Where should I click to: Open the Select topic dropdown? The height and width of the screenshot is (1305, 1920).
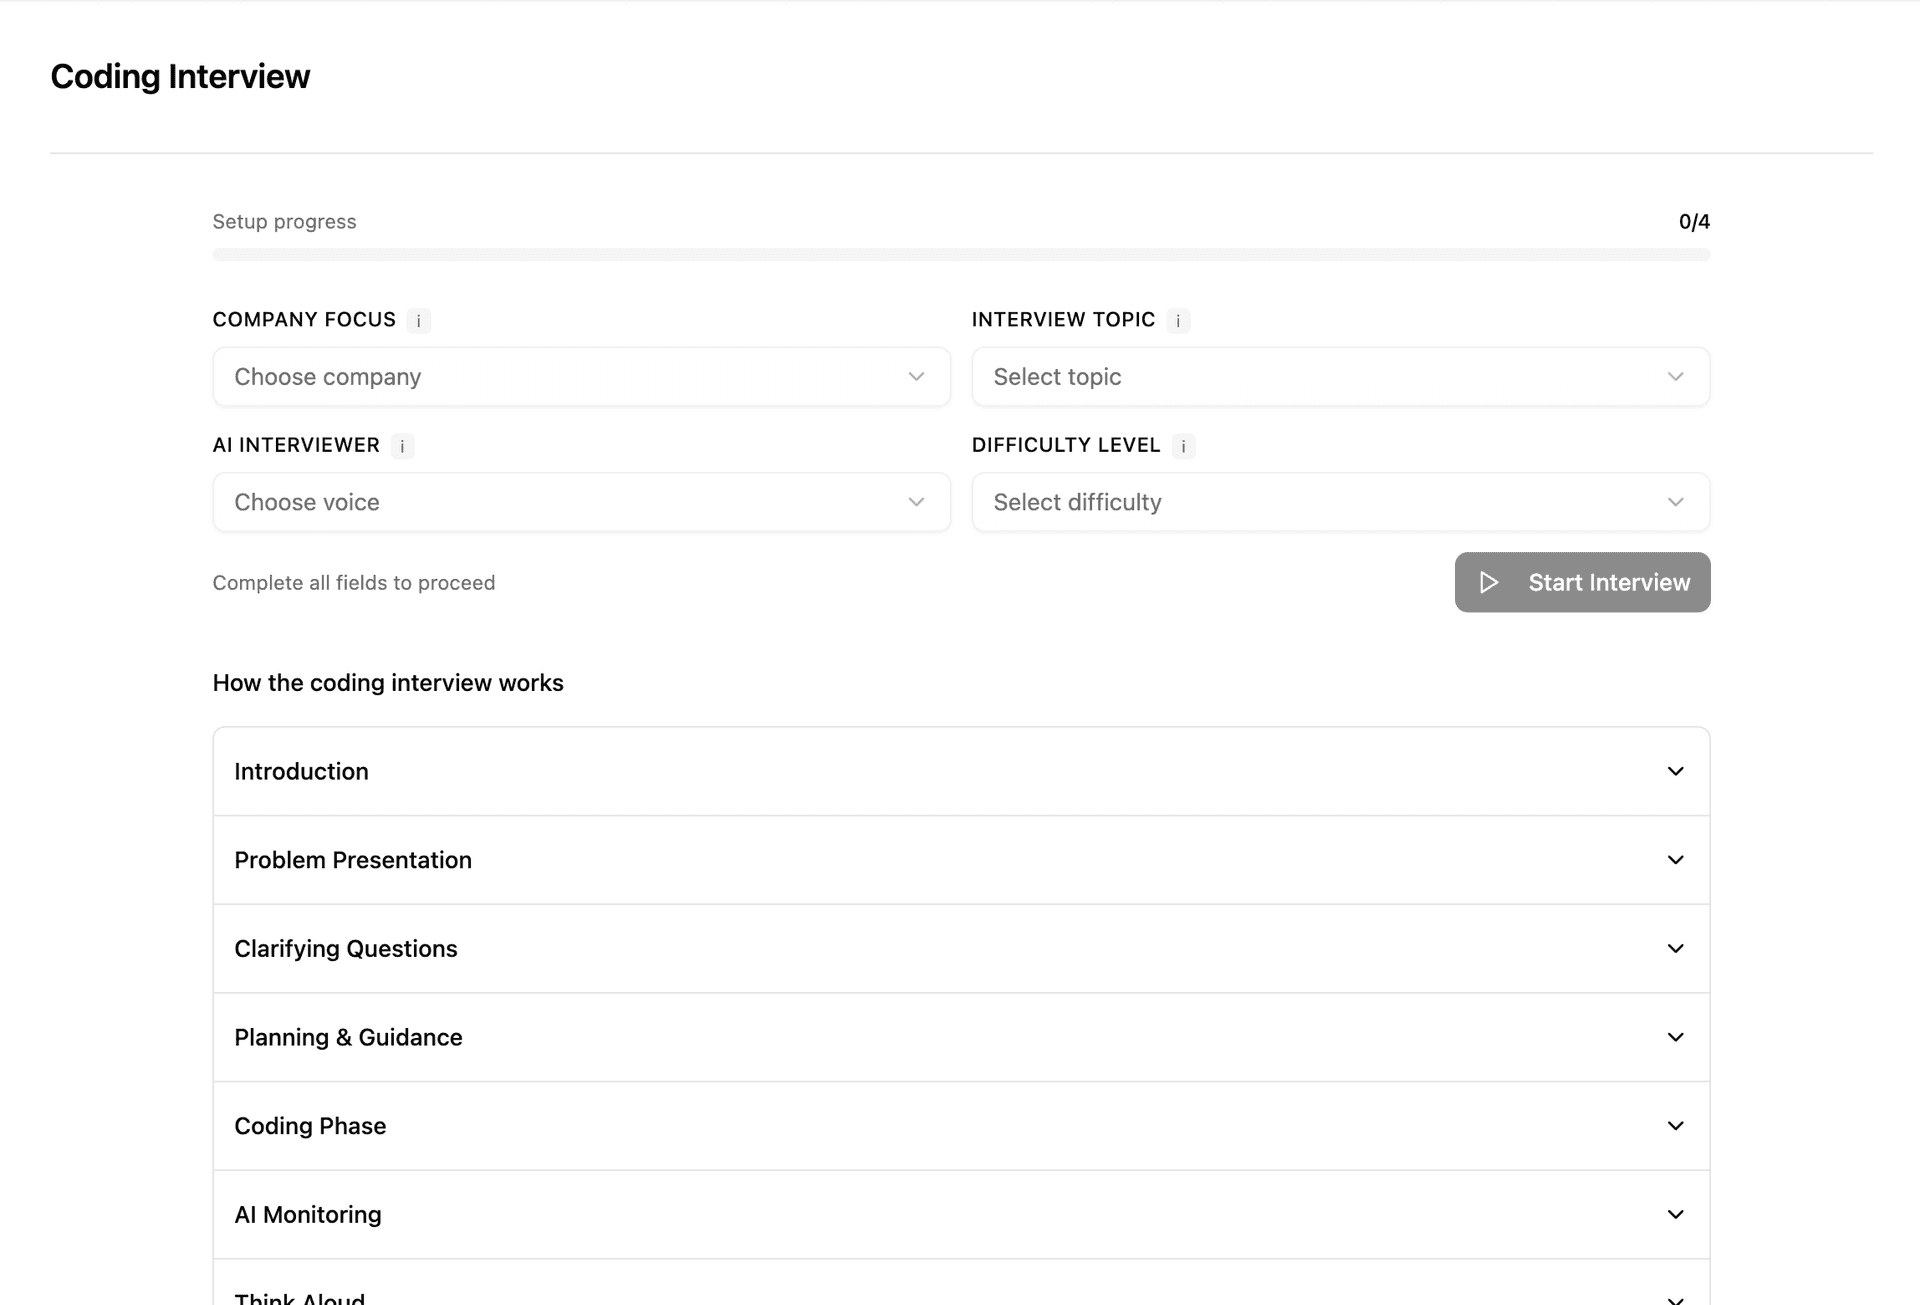pyautogui.click(x=1340, y=377)
